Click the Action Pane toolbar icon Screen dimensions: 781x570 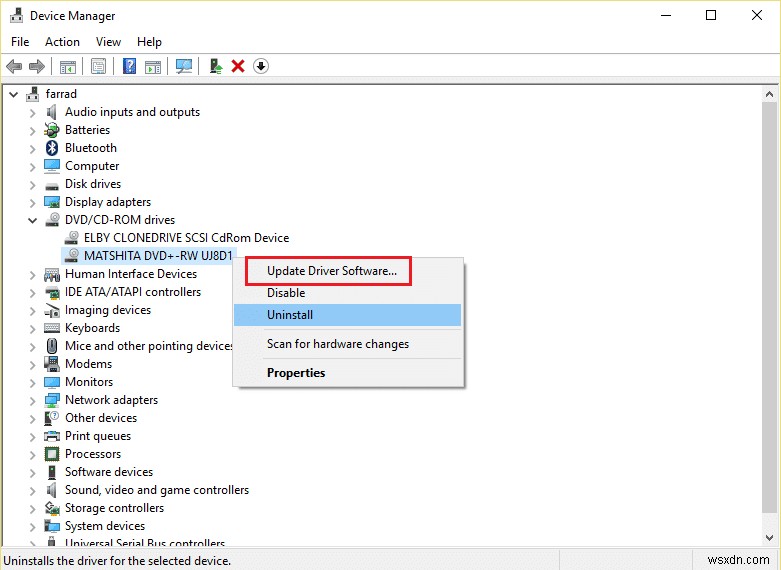(x=153, y=66)
